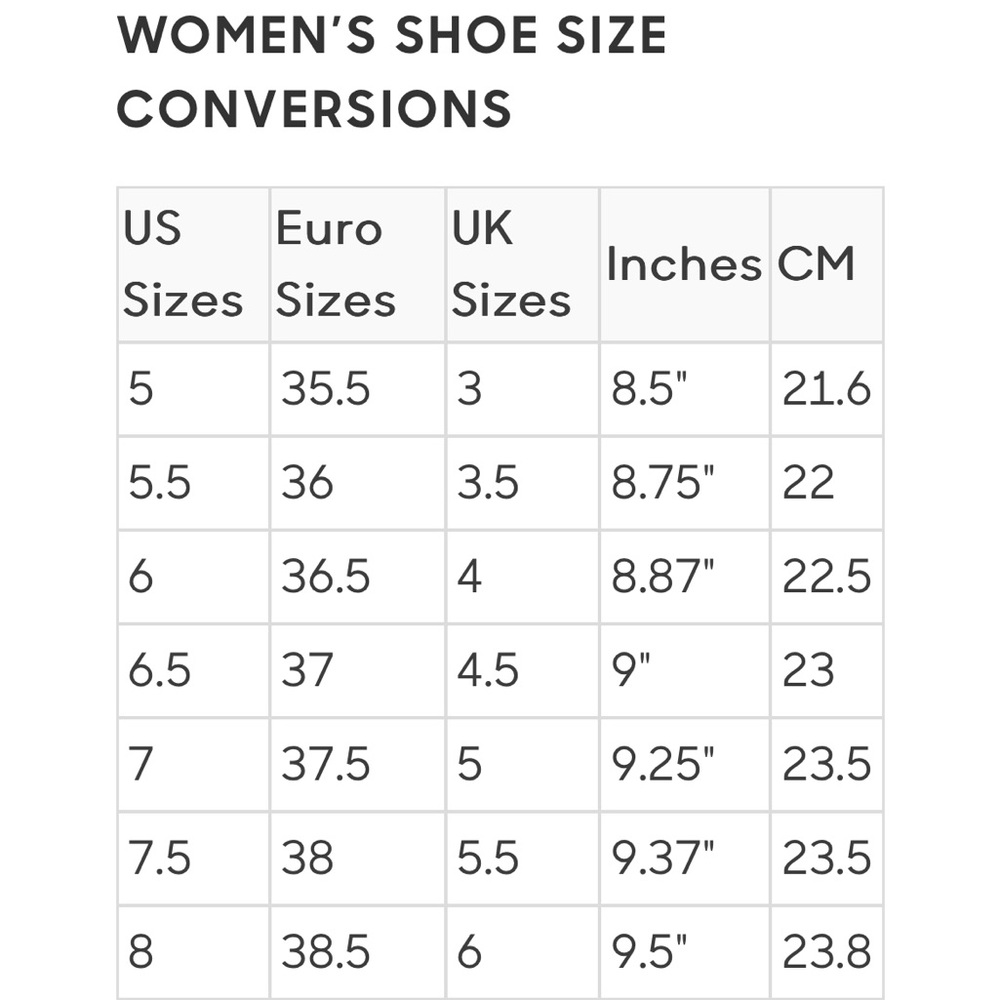Image resolution: width=1000 pixels, height=1000 pixels.
Task: Click the Inches column header
Action: (685, 264)
